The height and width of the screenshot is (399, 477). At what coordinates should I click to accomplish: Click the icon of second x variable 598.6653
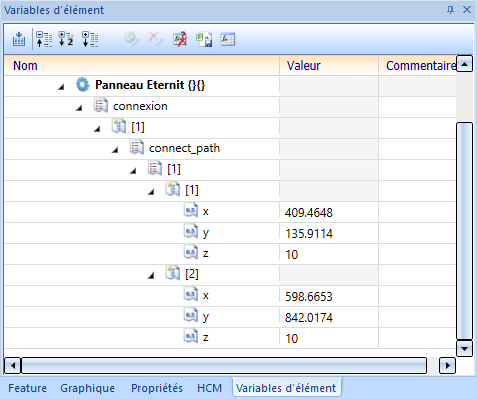point(190,295)
